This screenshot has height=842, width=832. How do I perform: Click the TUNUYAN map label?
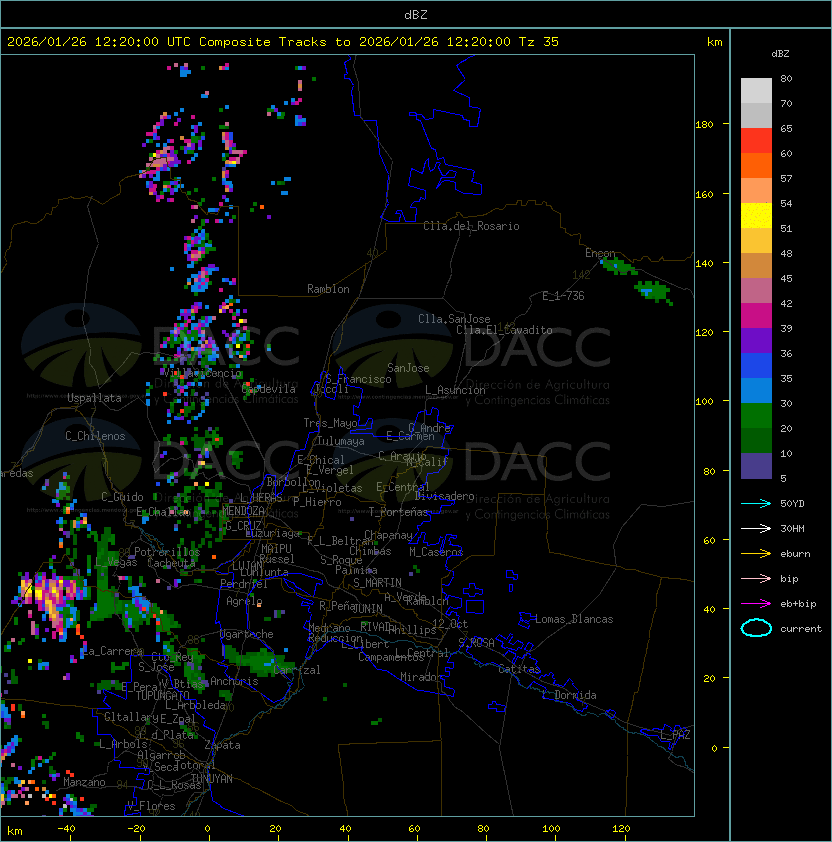tap(211, 779)
